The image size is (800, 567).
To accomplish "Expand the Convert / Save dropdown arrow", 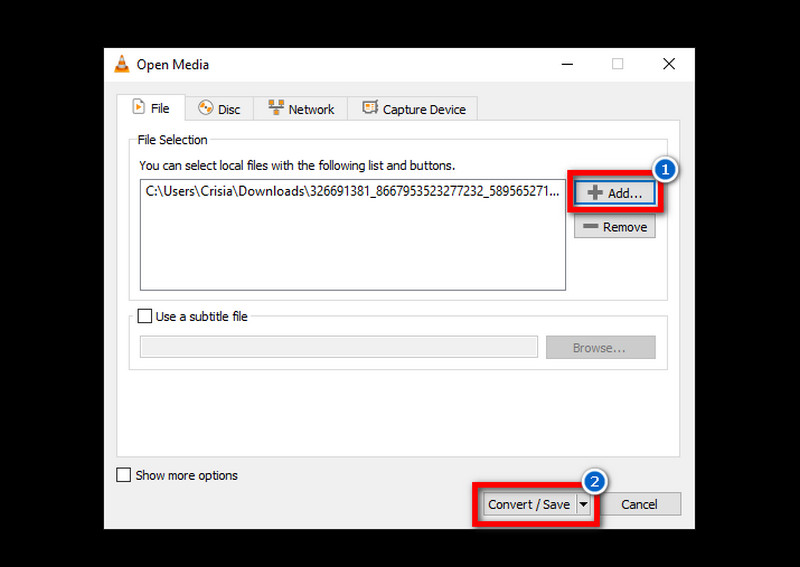I will (x=583, y=505).
